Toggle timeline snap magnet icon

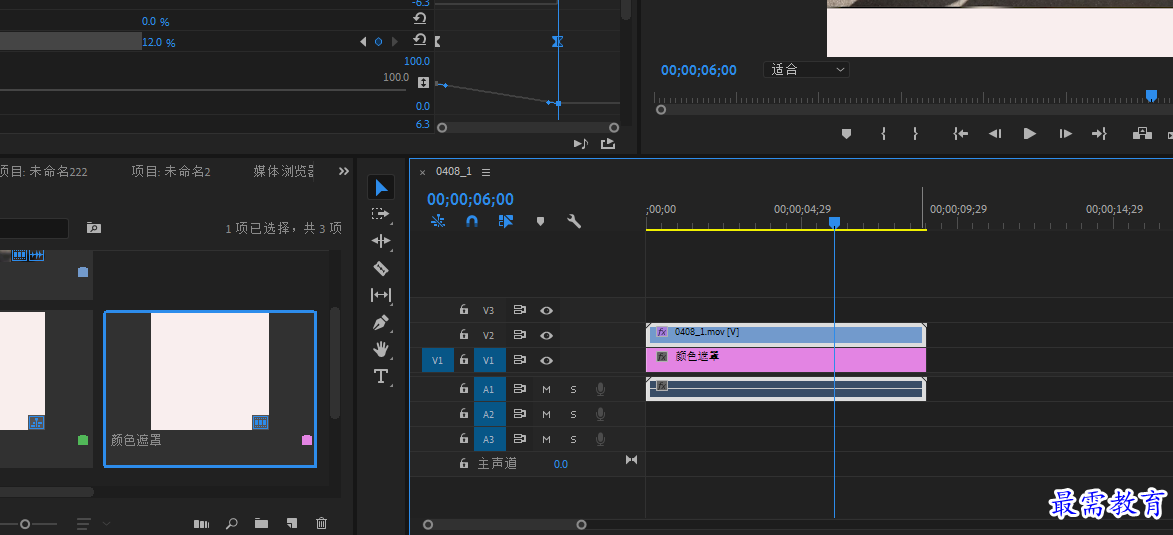pyautogui.click(x=472, y=221)
